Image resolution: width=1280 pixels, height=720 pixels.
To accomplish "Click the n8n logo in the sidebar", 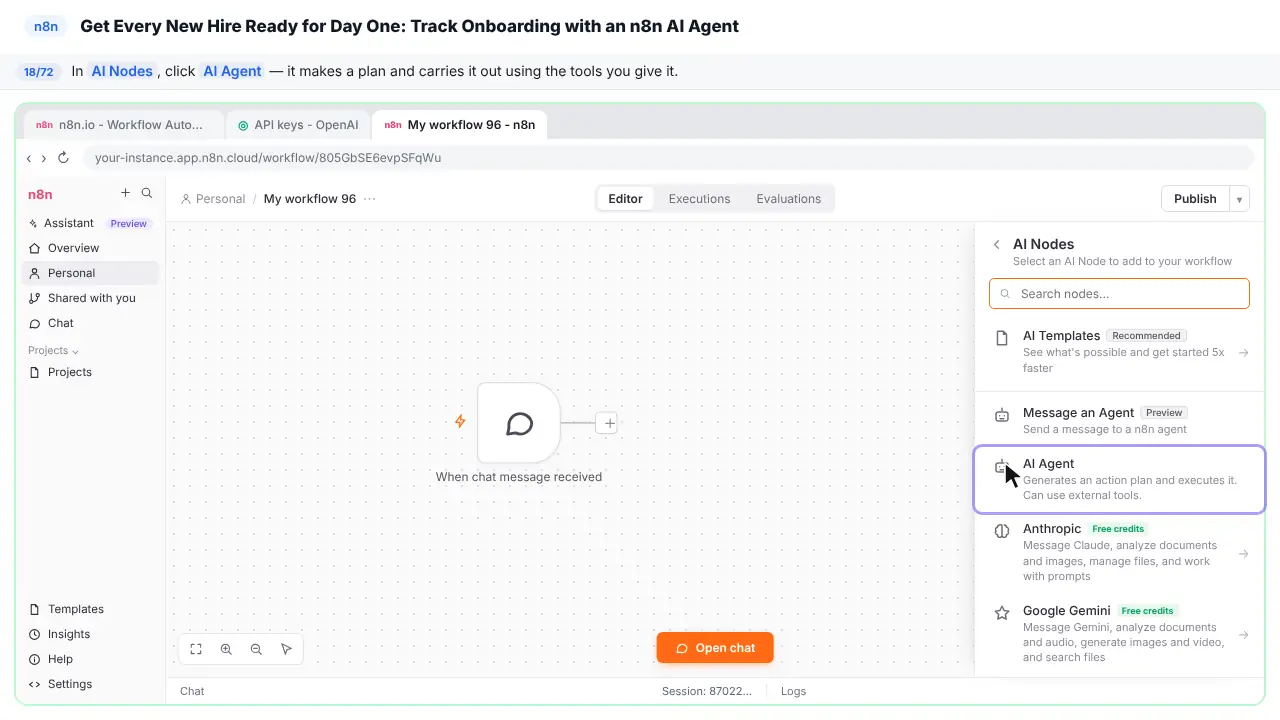I will click(x=40, y=194).
